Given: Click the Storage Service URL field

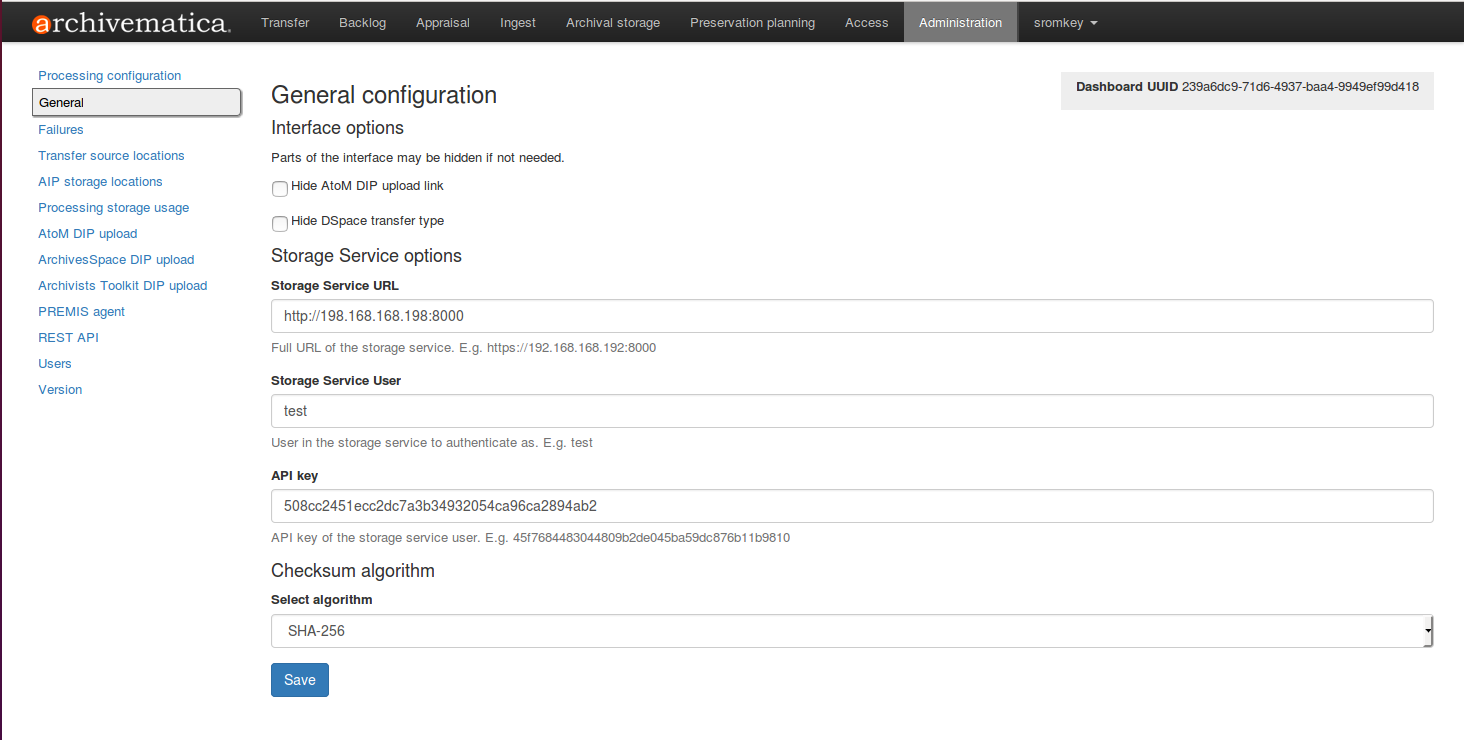Looking at the screenshot, I should coord(851,316).
